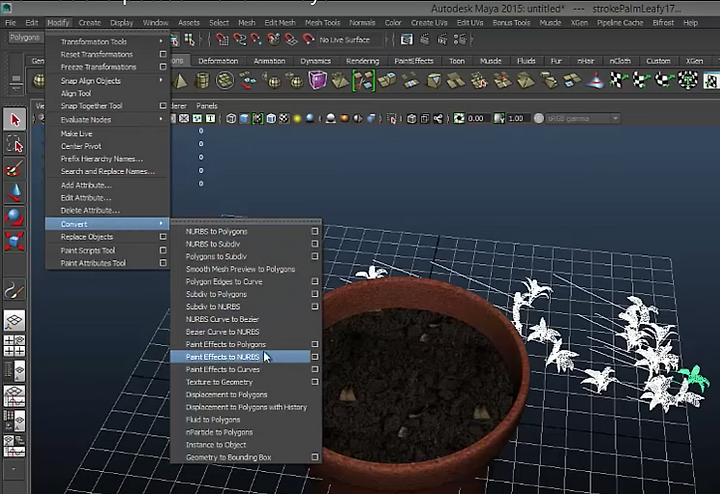Click the polygon pipe shelf icon
This screenshot has width=720, height=494.
click(202, 81)
